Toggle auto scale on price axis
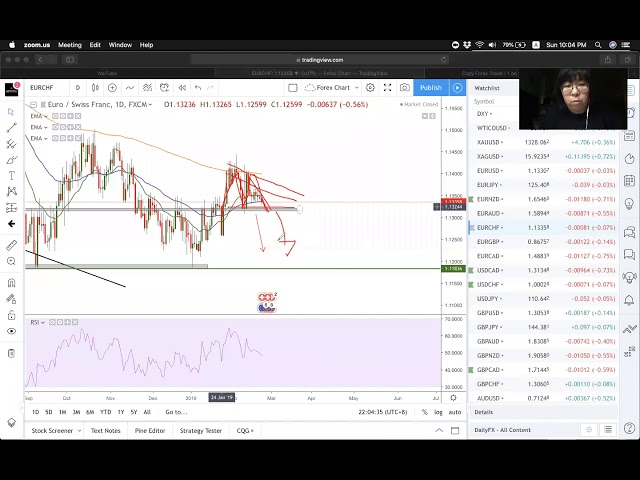The width and height of the screenshot is (640, 480). click(x=455, y=412)
